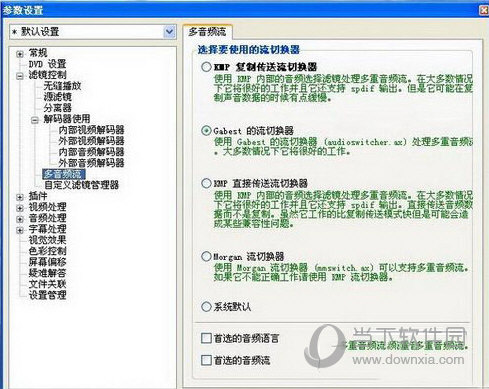This screenshot has height=389, width=489.
Task: Select Gabest 的流切换器 radio option
Action: pos(206,130)
